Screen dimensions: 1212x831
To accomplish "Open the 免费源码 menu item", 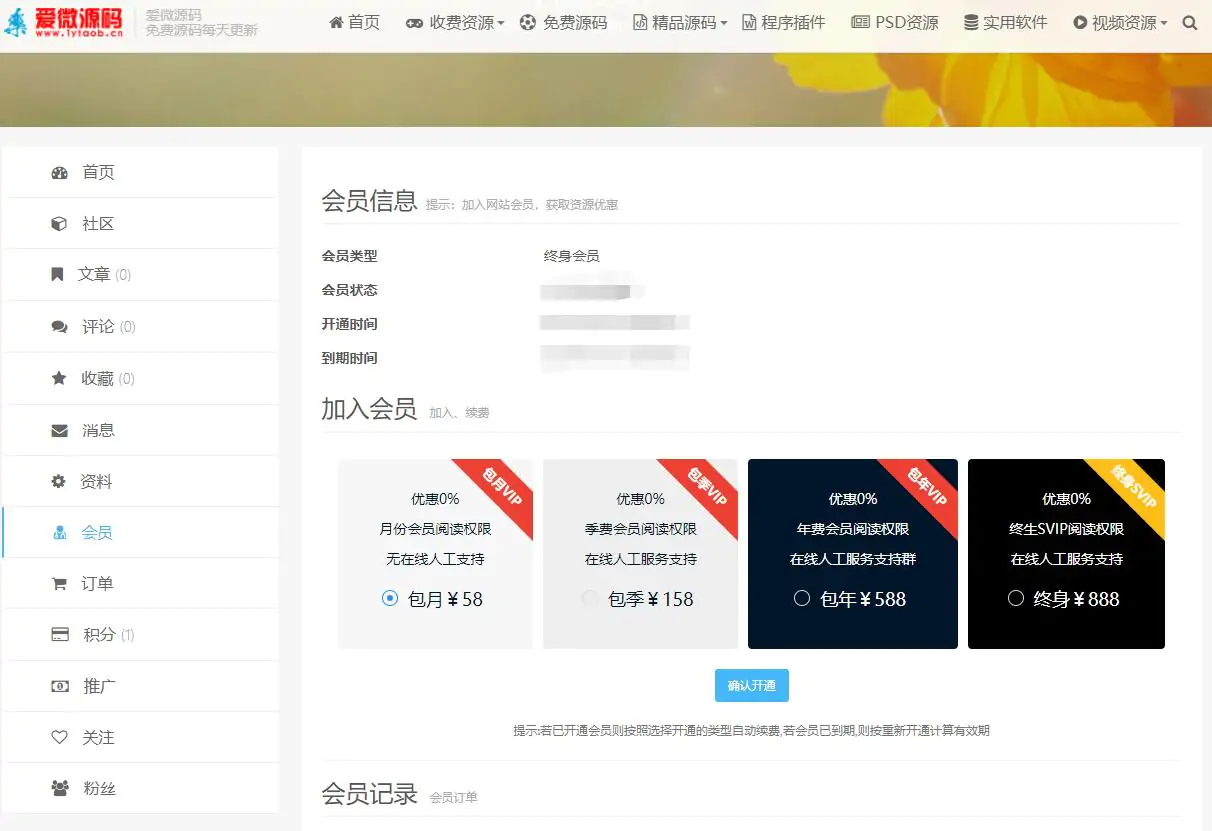I will click(563, 22).
